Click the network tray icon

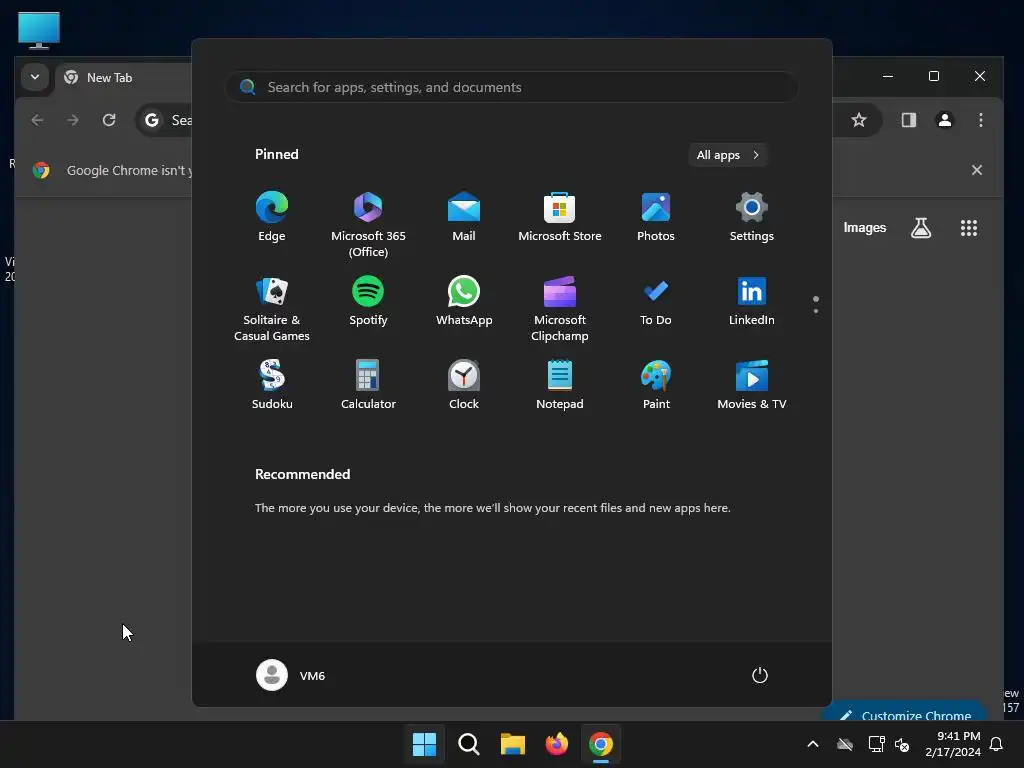click(876, 744)
